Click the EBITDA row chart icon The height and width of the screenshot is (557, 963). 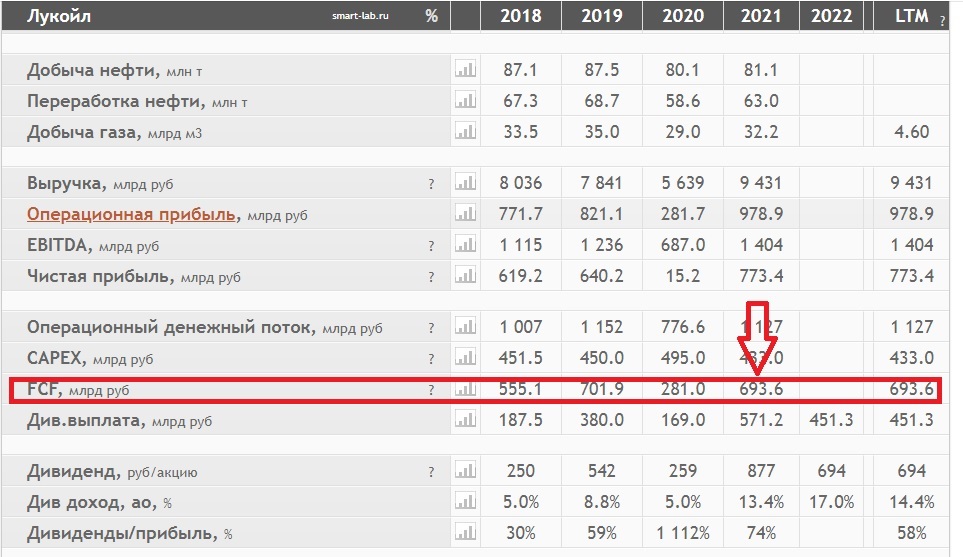[465, 245]
